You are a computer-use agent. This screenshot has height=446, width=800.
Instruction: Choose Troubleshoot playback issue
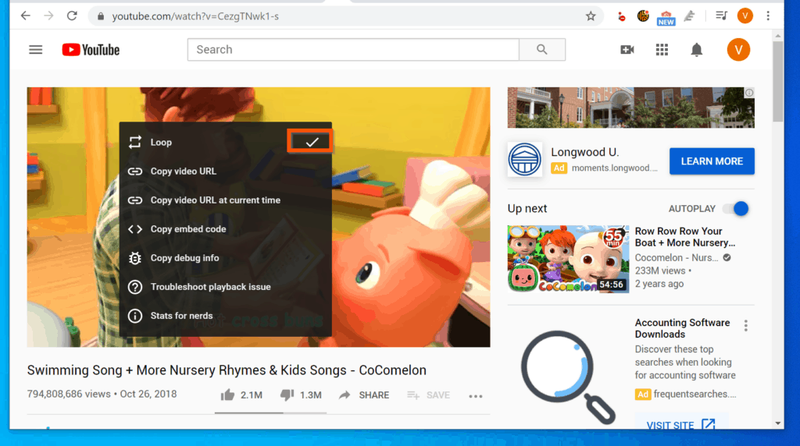[226, 287]
